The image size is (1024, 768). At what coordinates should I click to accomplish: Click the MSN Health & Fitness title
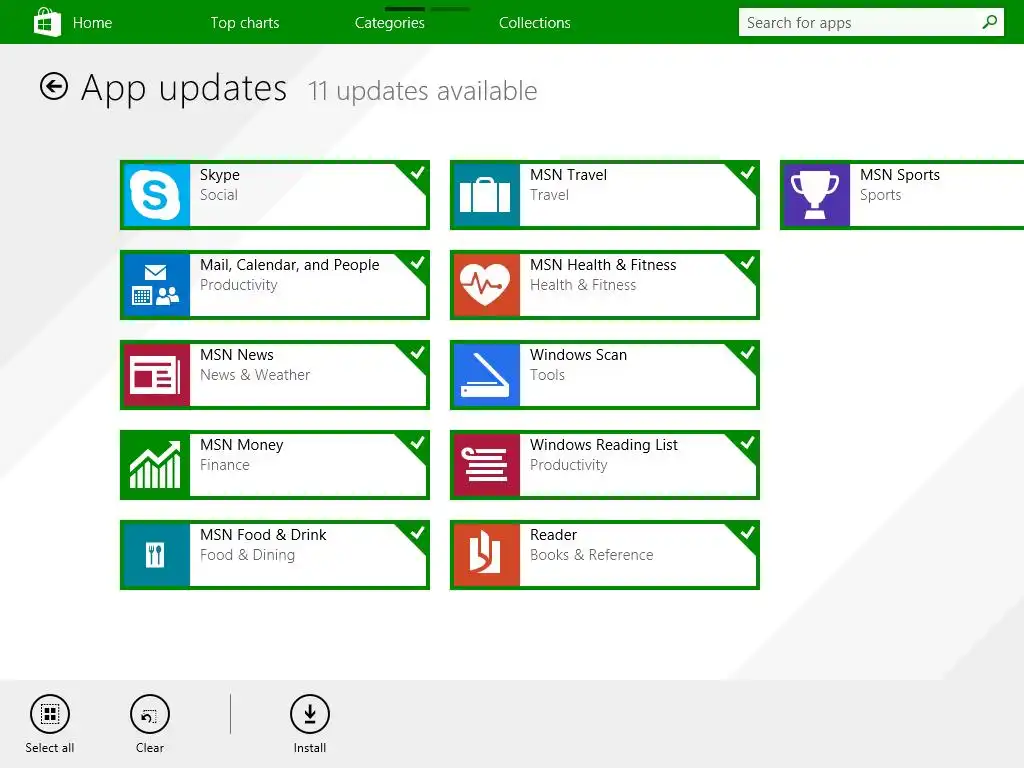pyautogui.click(x=603, y=264)
